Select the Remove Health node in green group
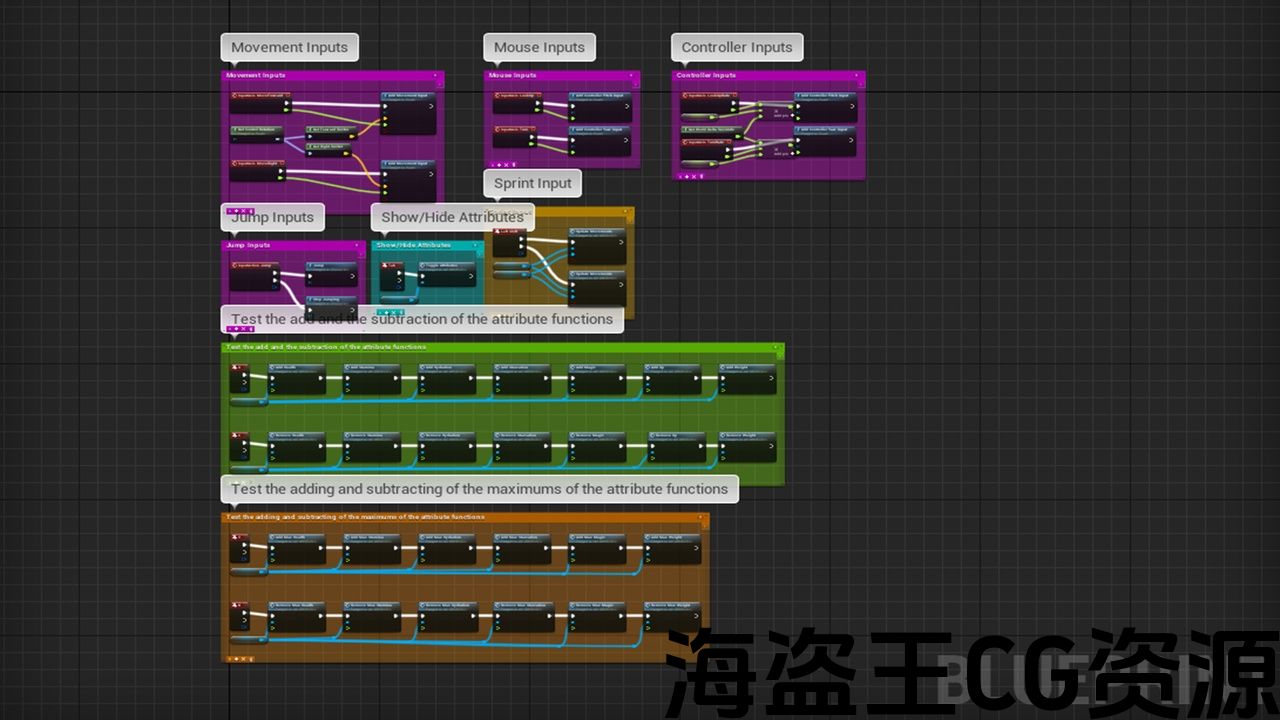Image resolution: width=1280 pixels, height=720 pixels. pyautogui.click(x=296, y=446)
